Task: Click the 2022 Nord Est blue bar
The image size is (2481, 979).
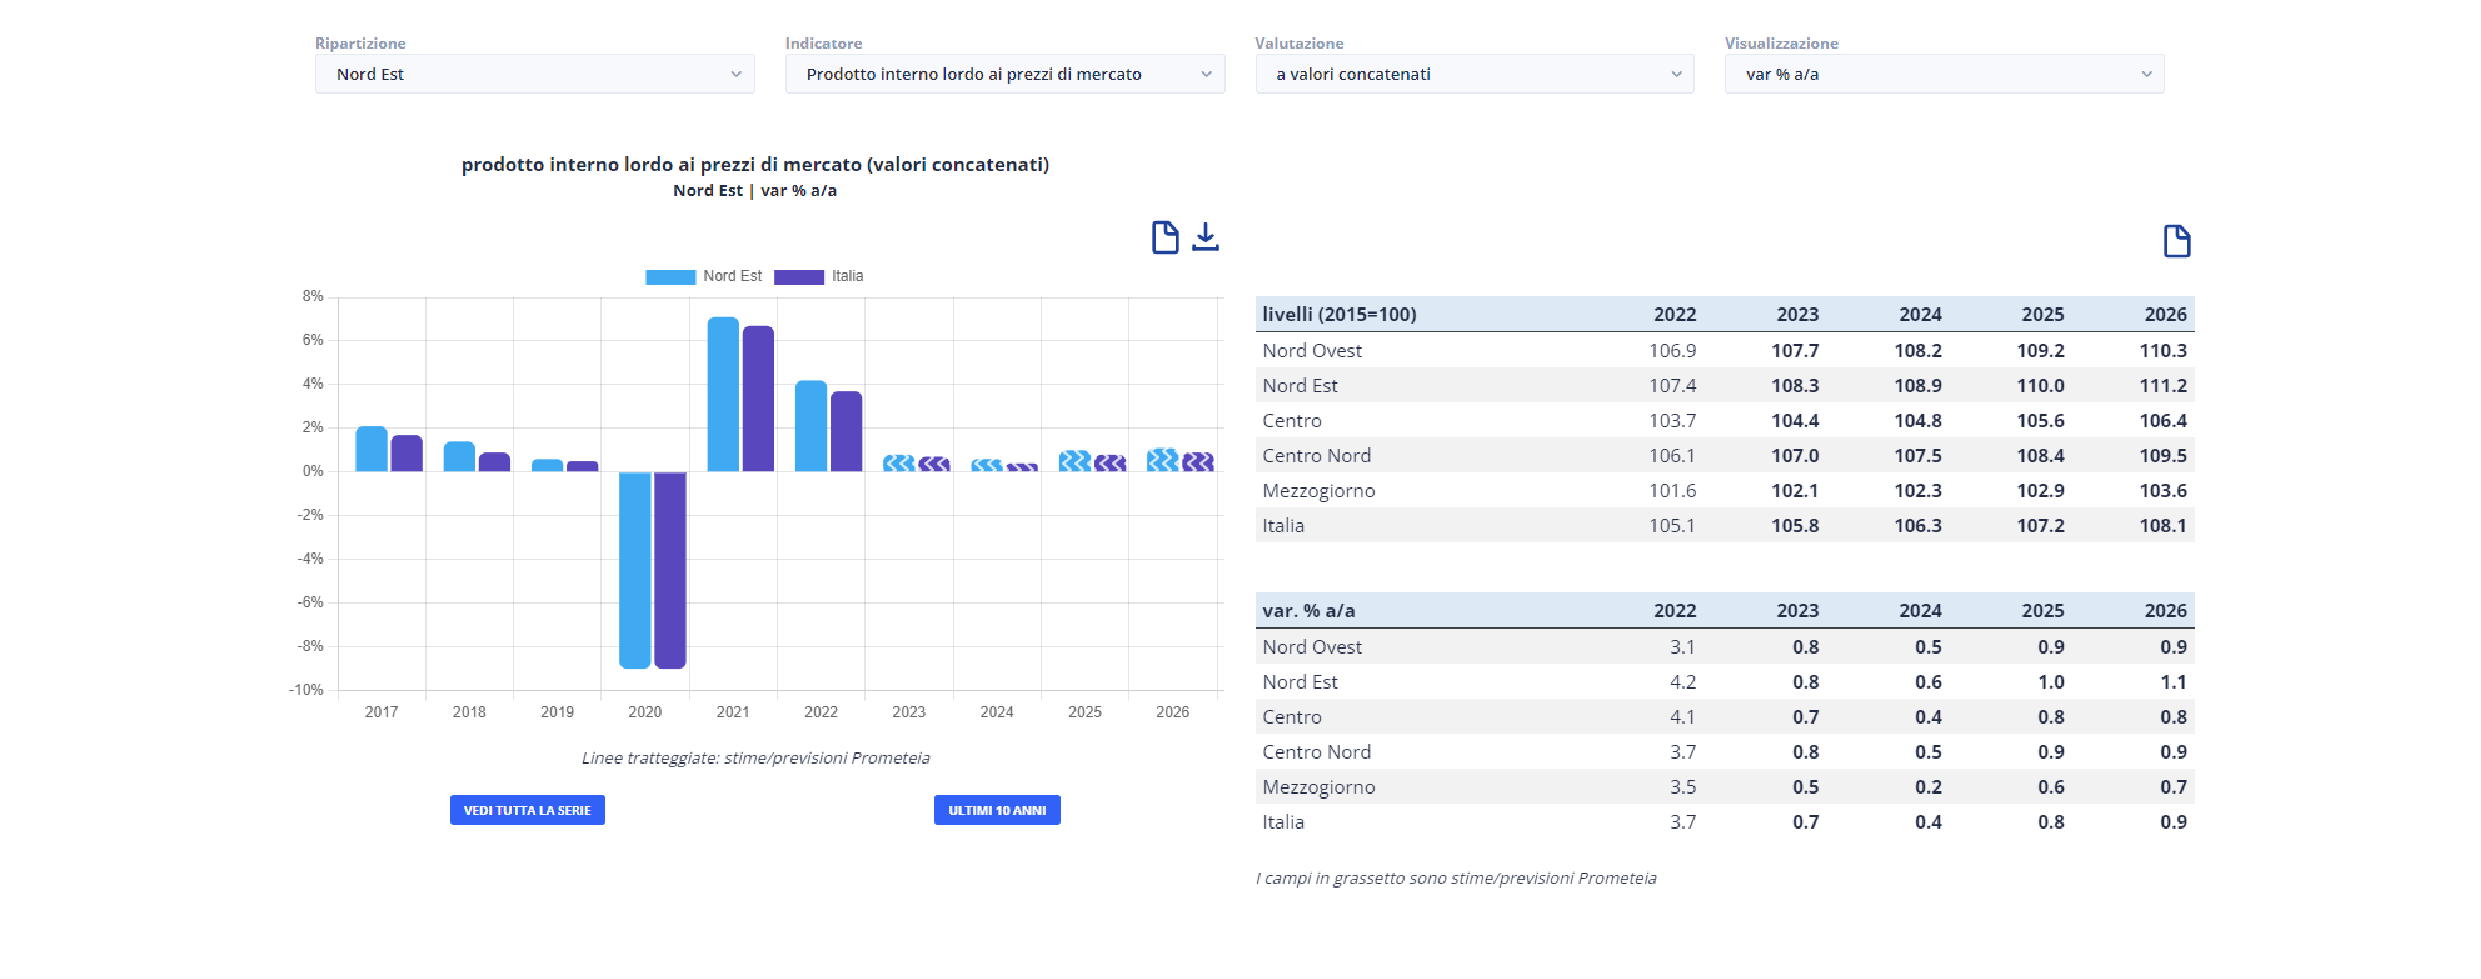Action: pyautogui.click(x=811, y=425)
